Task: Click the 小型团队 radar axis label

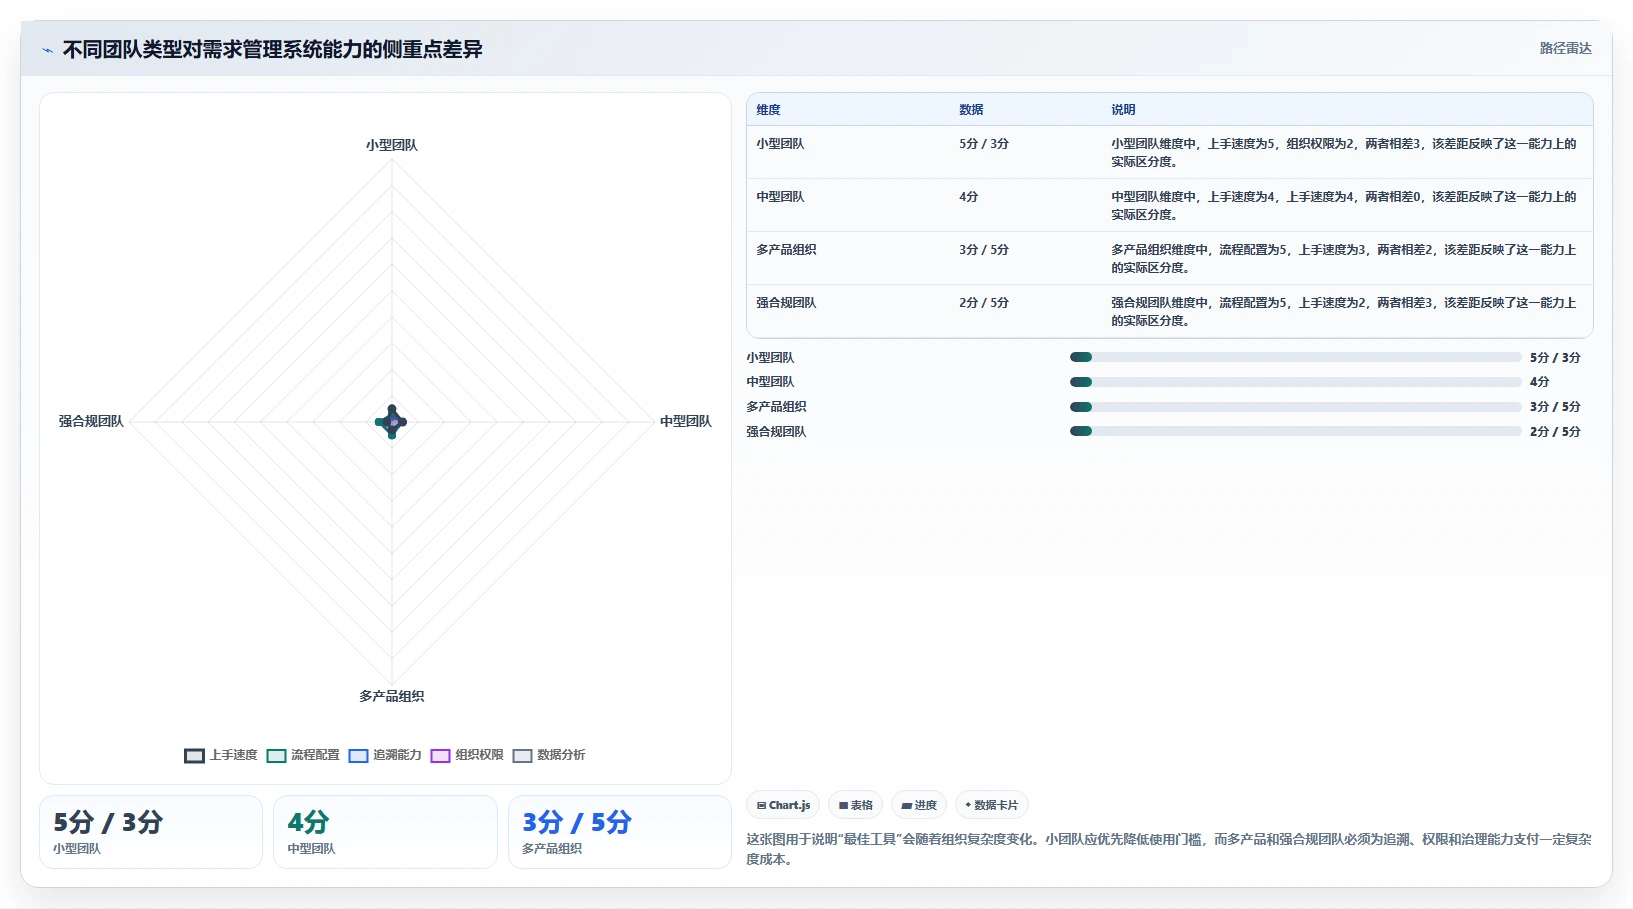Action: point(392,145)
